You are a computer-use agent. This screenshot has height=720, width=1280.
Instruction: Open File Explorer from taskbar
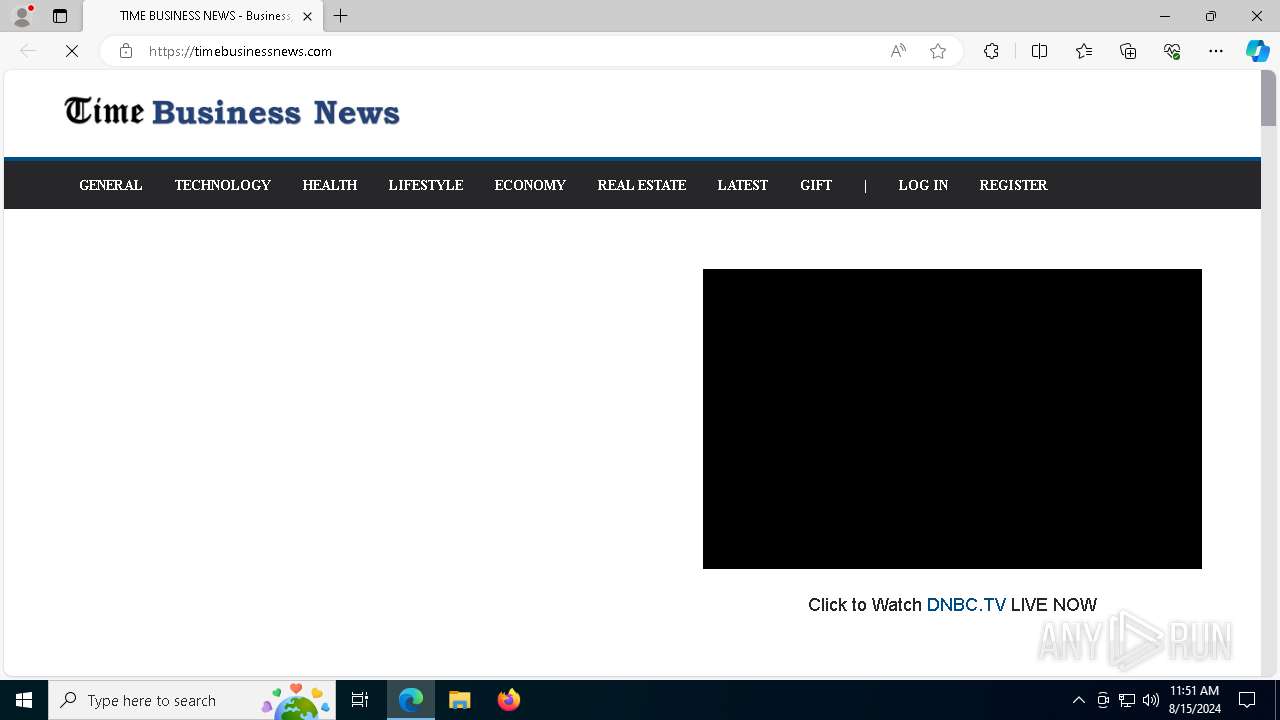pyautogui.click(x=460, y=700)
